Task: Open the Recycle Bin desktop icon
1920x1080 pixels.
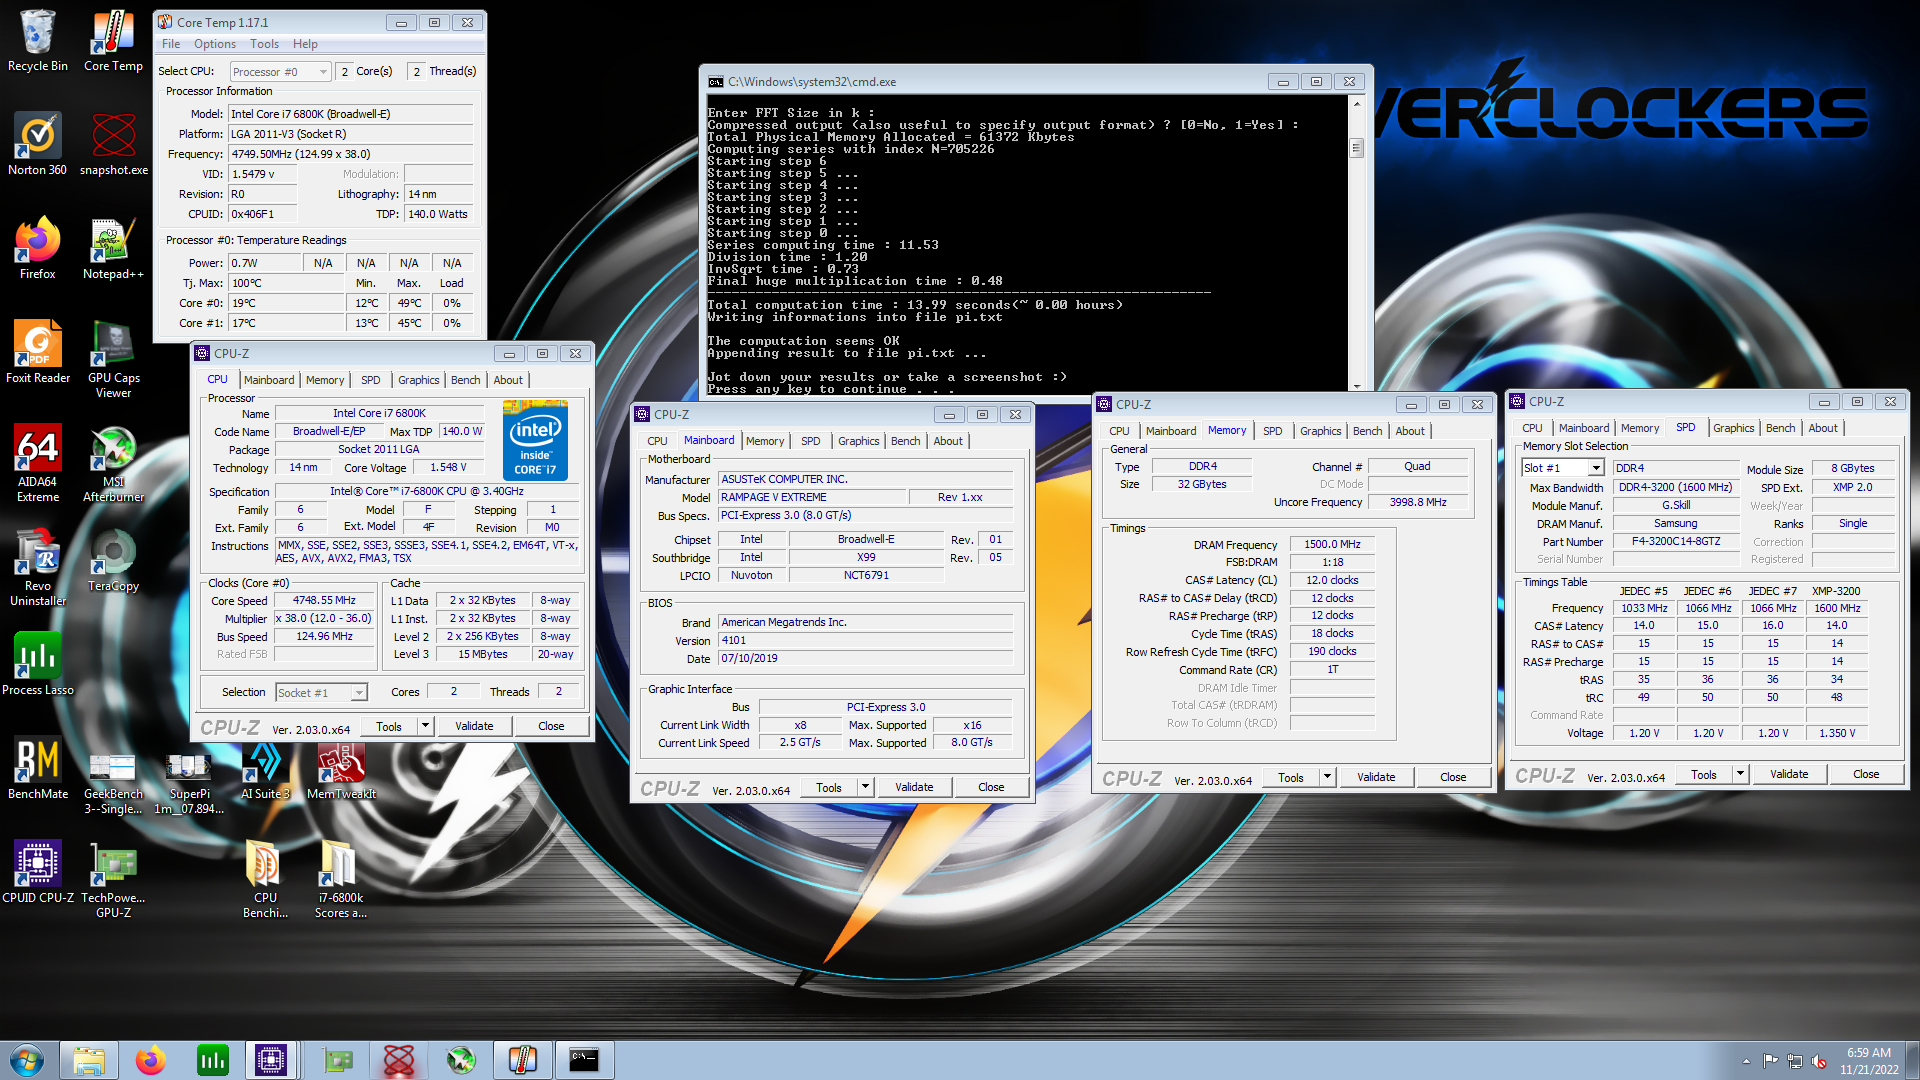Action: click(38, 40)
